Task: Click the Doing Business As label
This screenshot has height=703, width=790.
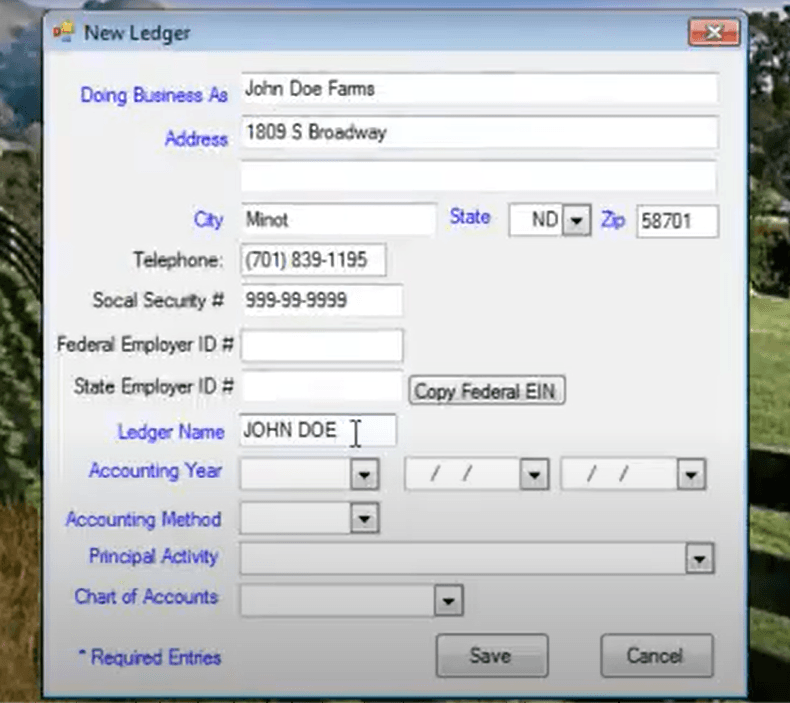Action: point(154,95)
